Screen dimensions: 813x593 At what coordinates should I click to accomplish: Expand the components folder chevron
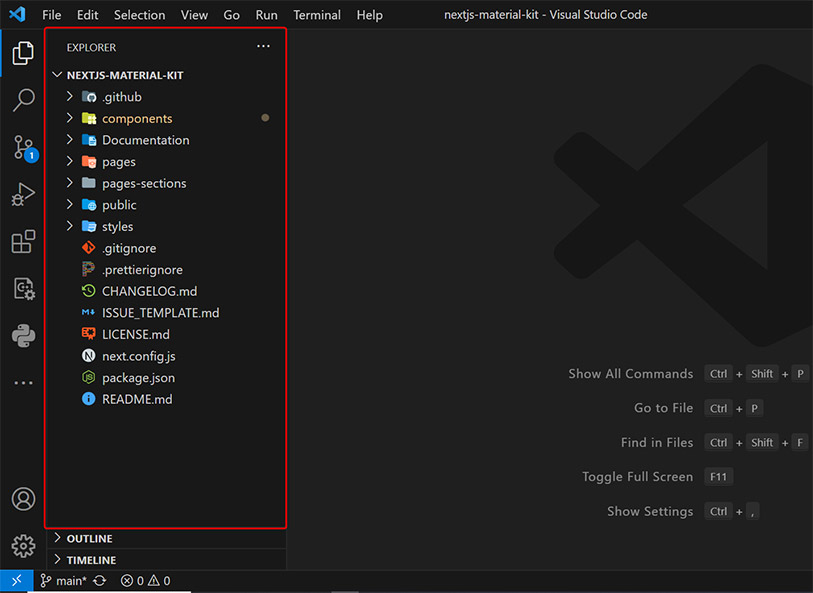pyautogui.click(x=69, y=118)
